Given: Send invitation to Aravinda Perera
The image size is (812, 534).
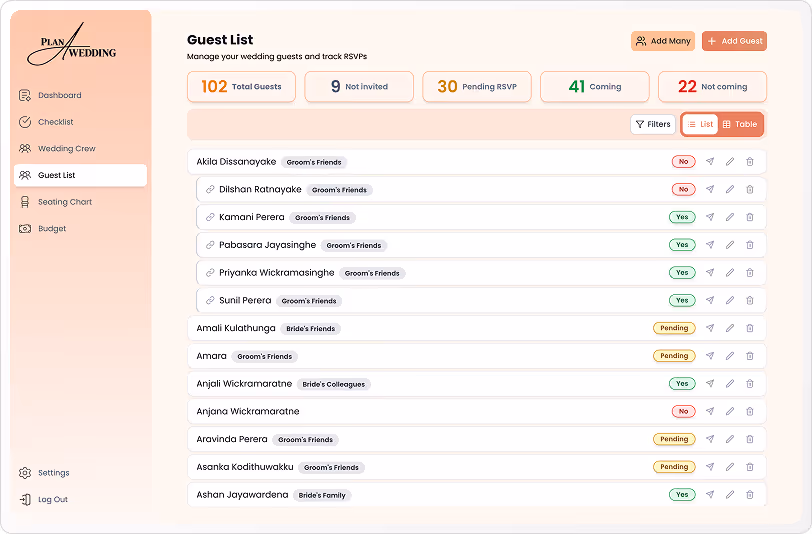Looking at the screenshot, I should click(x=710, y=439).
